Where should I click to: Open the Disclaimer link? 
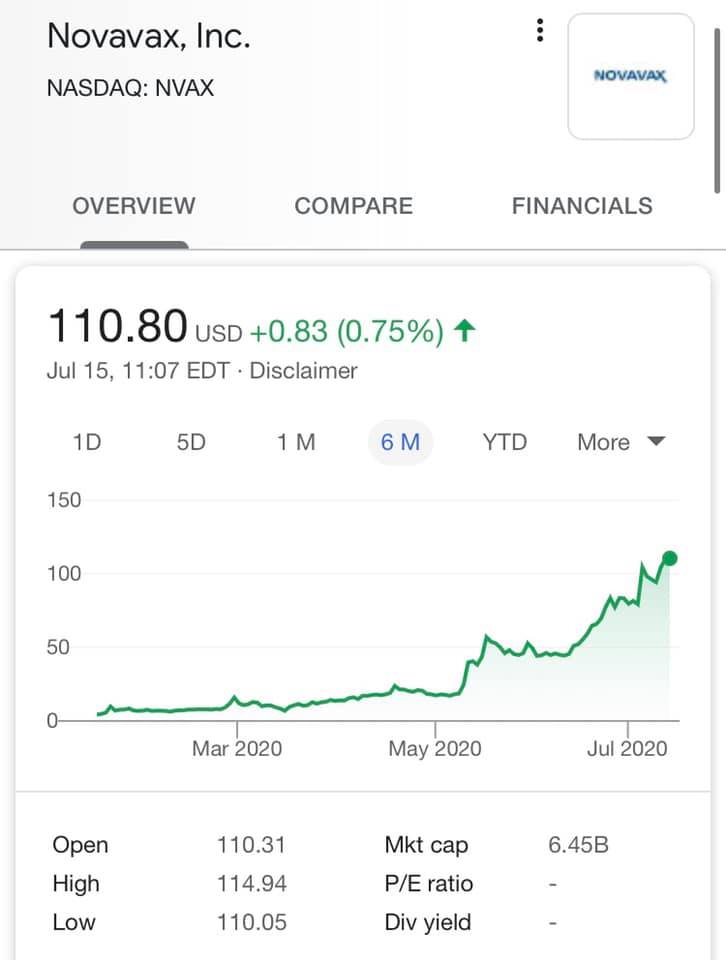pos(303,370)
